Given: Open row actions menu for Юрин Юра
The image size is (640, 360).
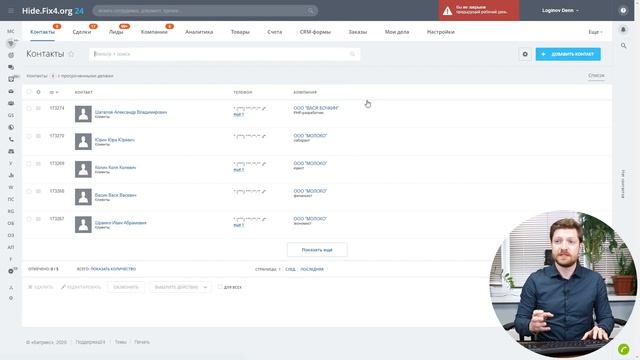Looking at the screenshot, I should [38, 136].
